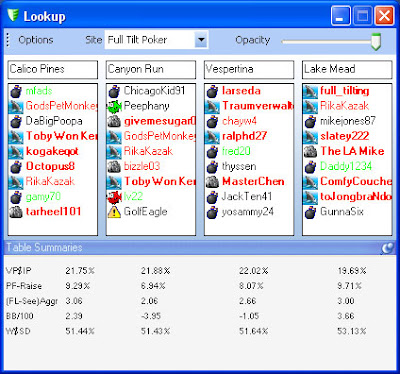Select RikaKazak in Lake Mead list
This screenshot has width=400, height=374.
344,106
